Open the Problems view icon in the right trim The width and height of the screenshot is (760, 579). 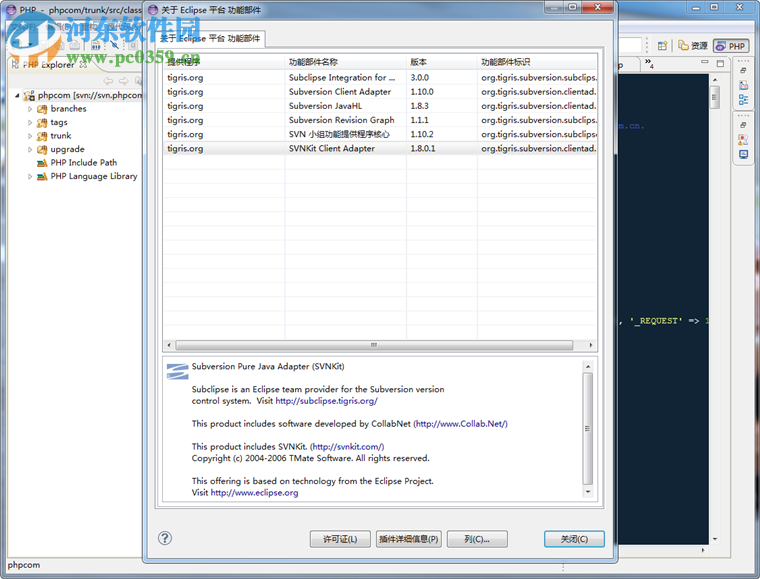[743, 140]
